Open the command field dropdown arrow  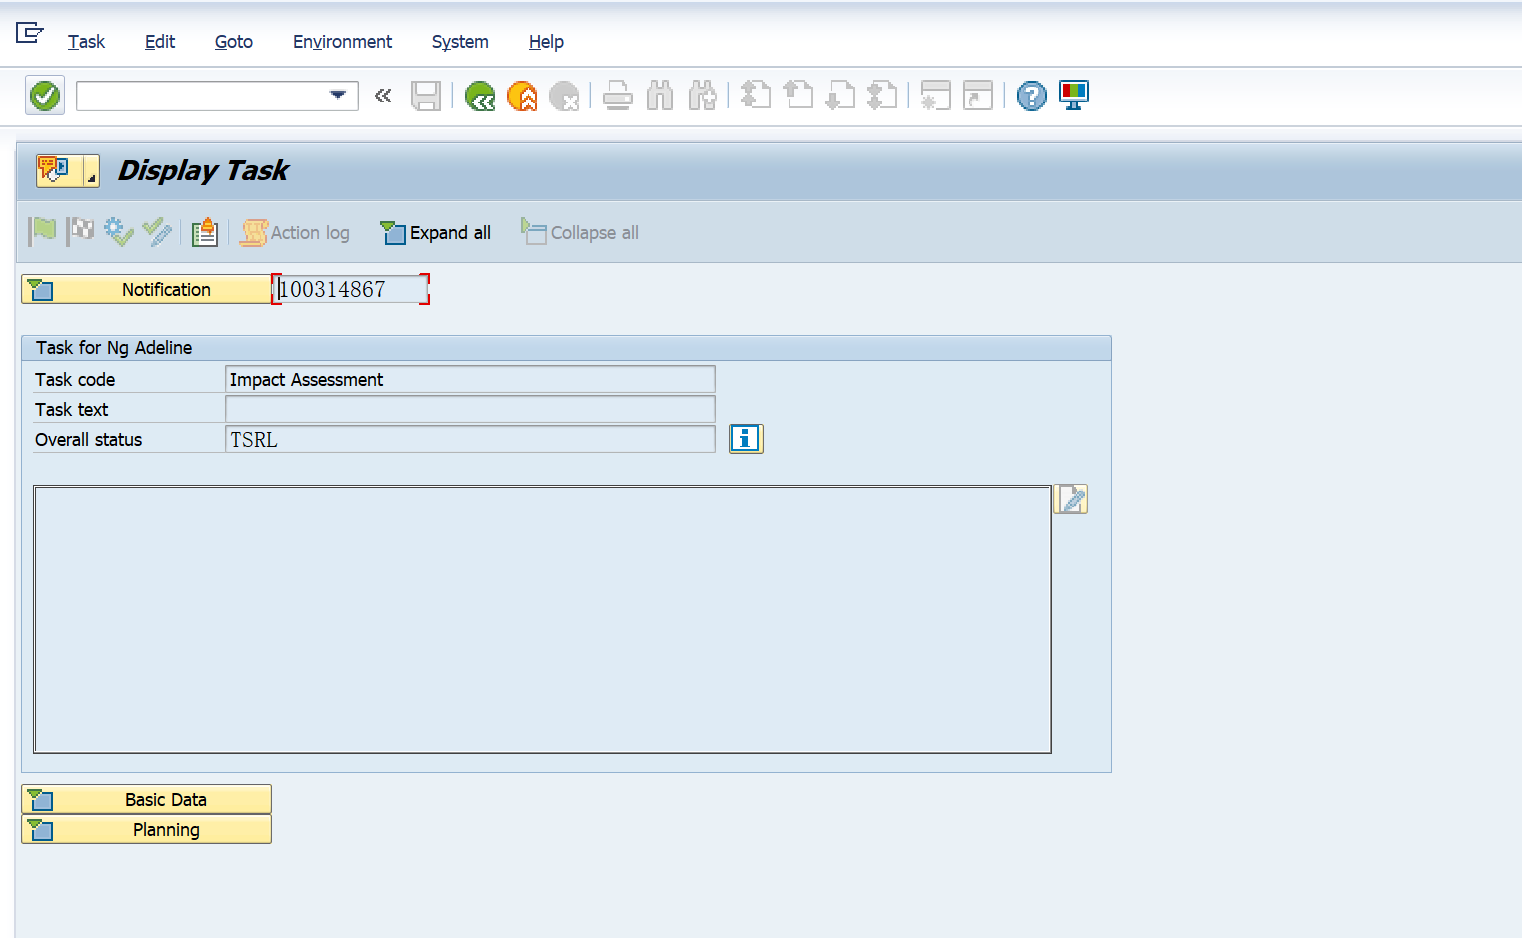click(x=338, y=96)
